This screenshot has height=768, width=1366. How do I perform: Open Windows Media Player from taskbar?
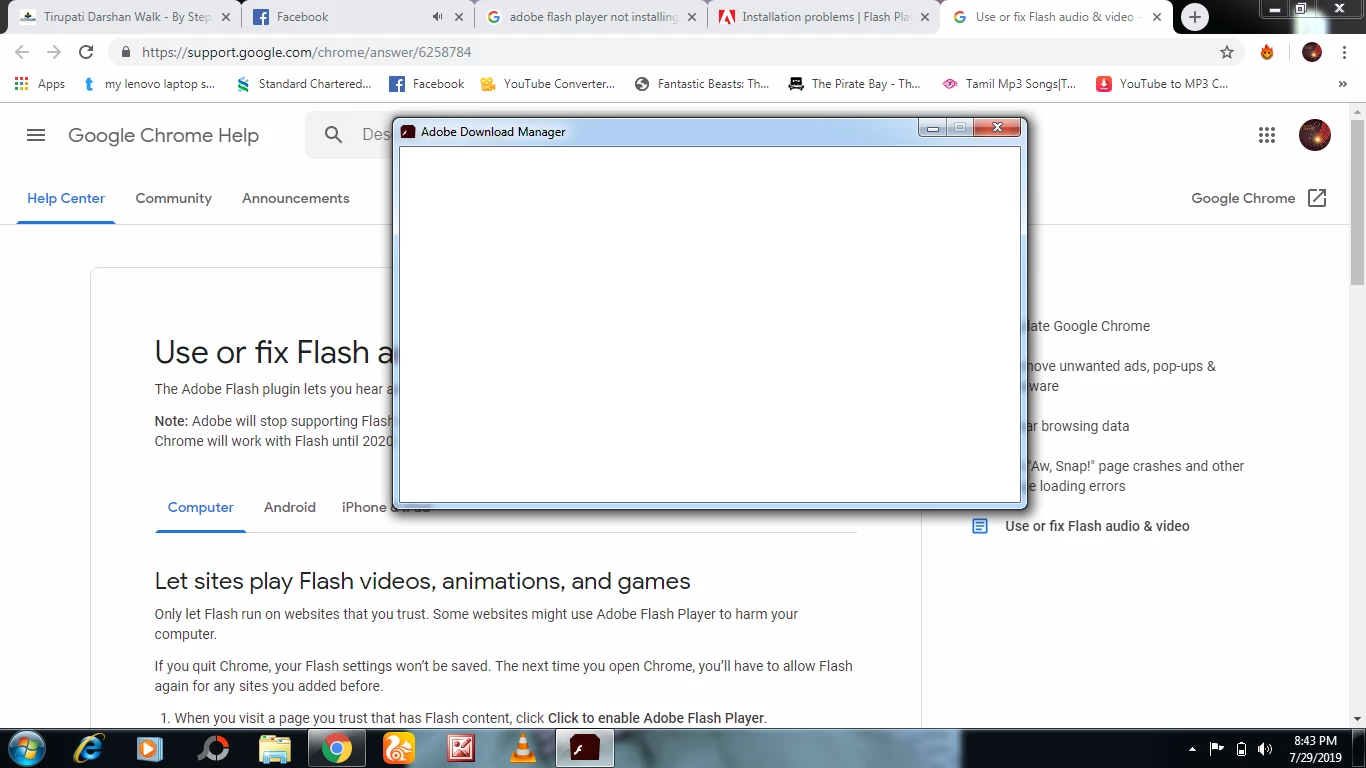[149, 748]
